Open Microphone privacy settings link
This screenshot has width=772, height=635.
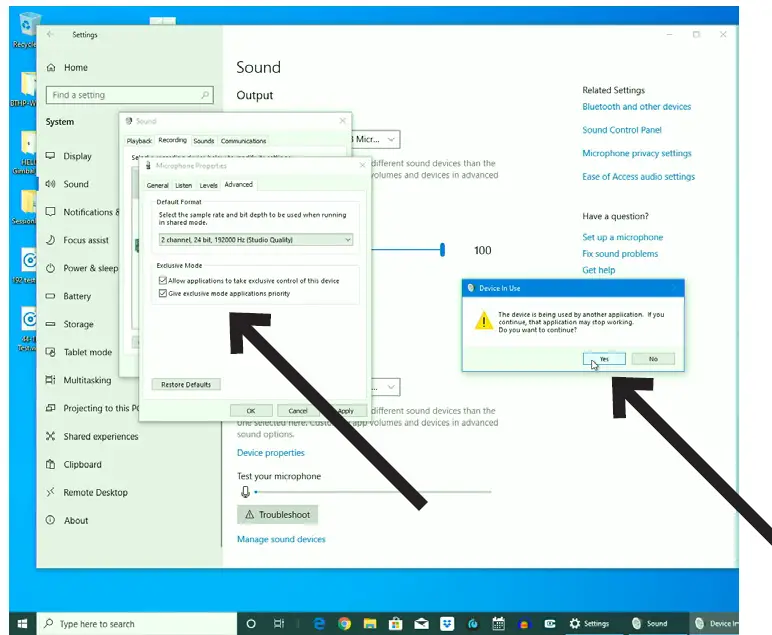(637, 153)
